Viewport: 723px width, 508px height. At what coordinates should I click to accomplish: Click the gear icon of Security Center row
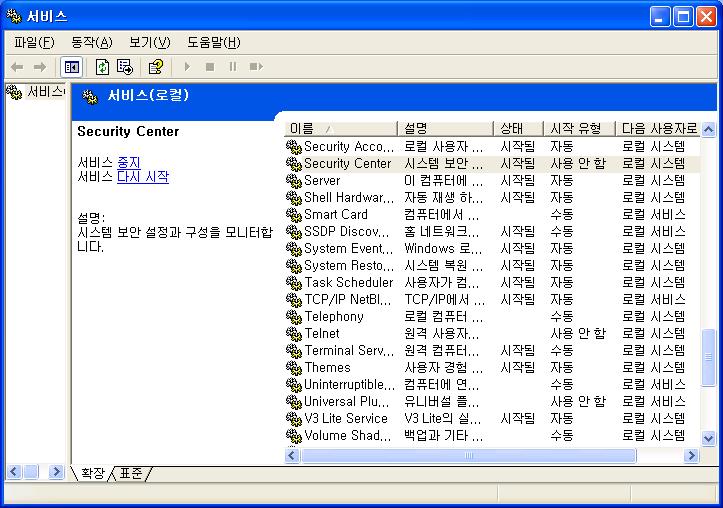click(294, 164)
